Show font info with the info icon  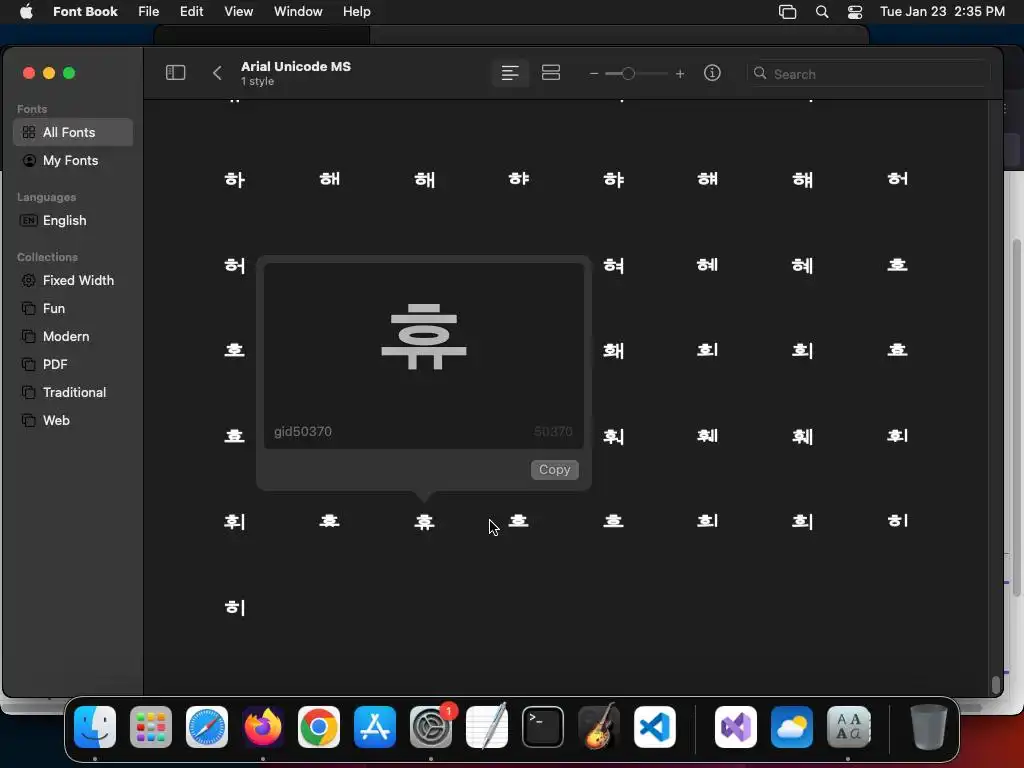click(x=712, y=73)
